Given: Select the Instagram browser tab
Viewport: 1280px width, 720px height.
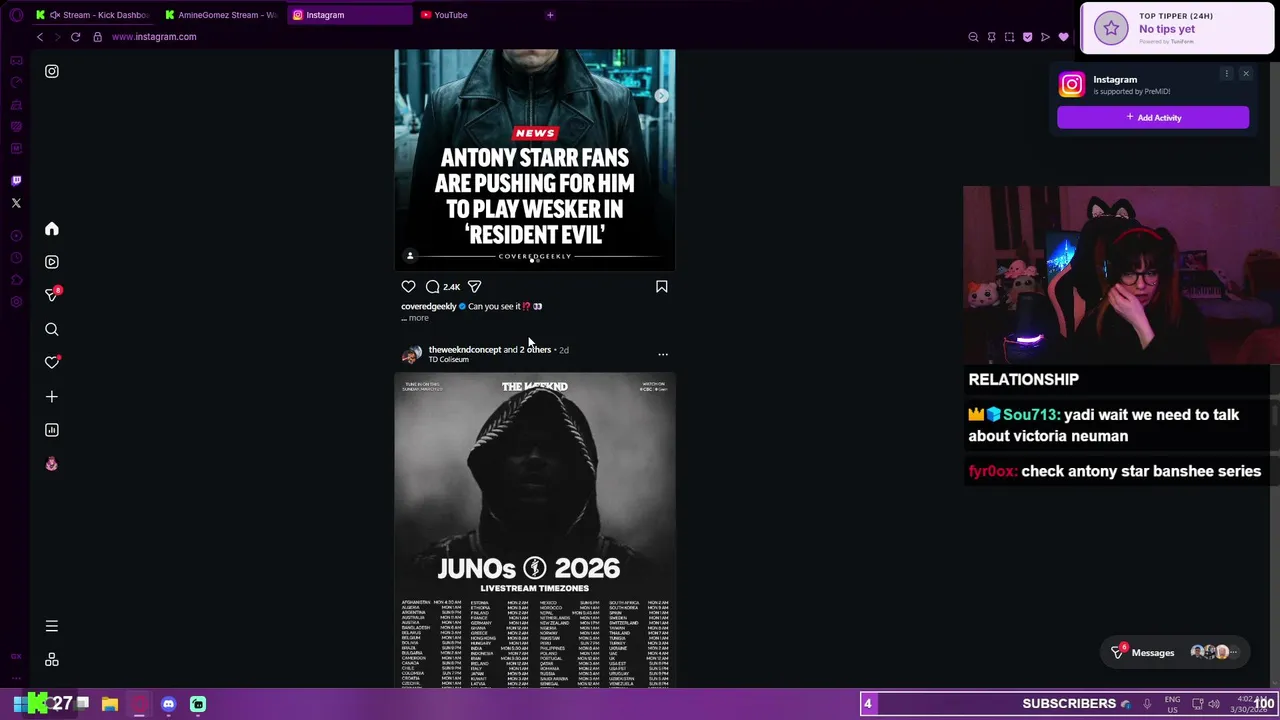Looking at the screenshot, I should click(349, 15).
